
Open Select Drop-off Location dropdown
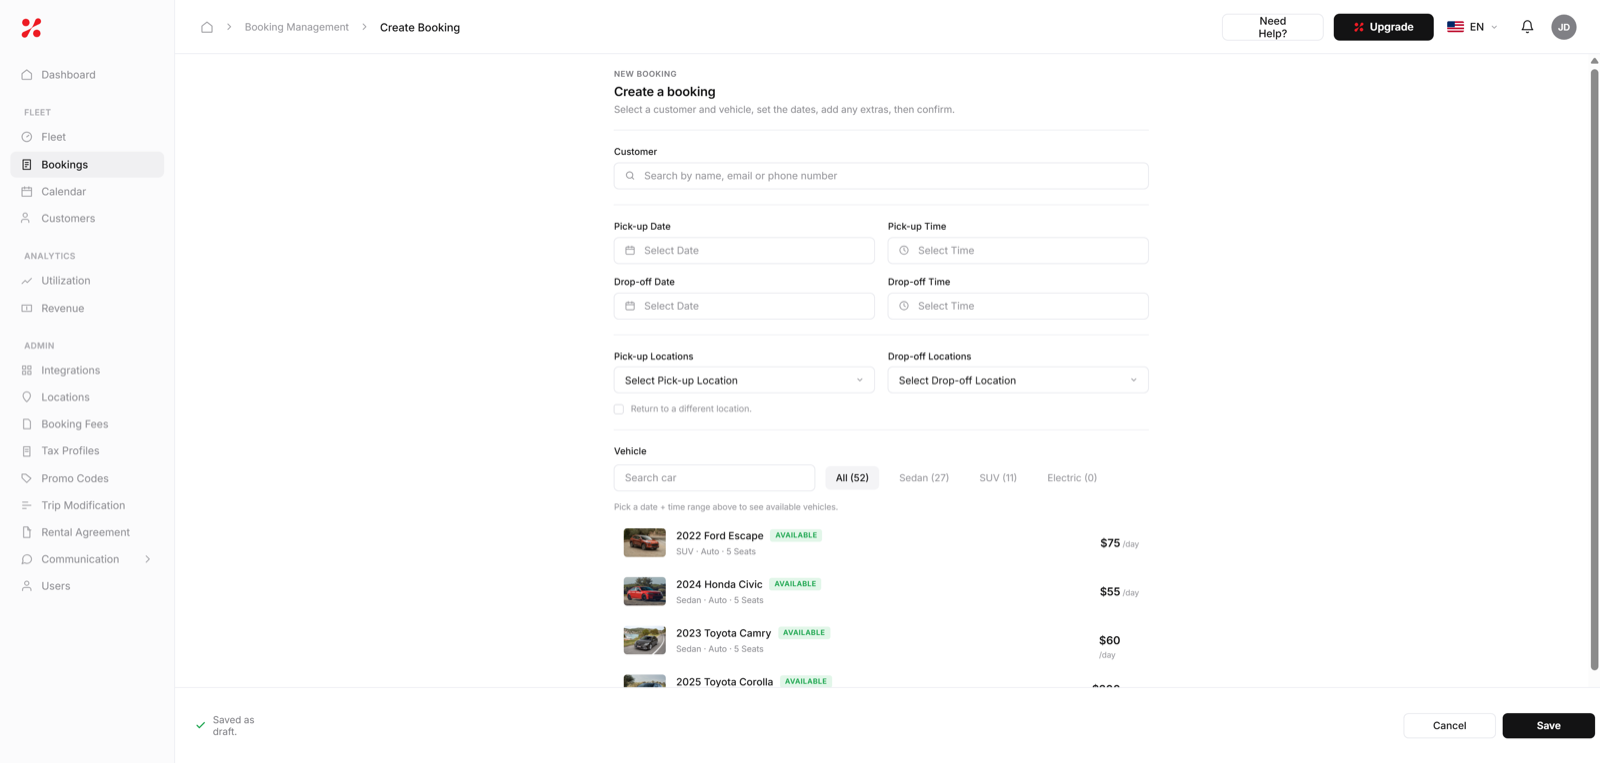[x=1018, y=380]
